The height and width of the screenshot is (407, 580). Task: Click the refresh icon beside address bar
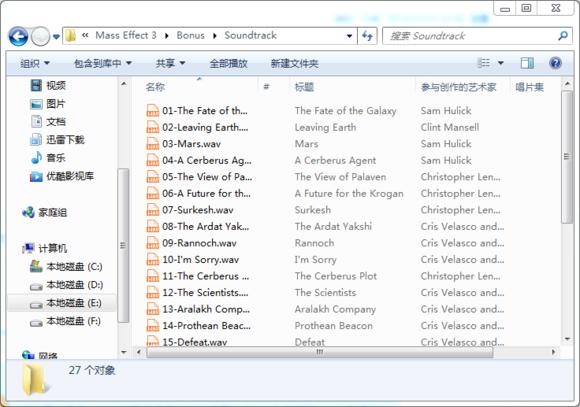[367, 36]
